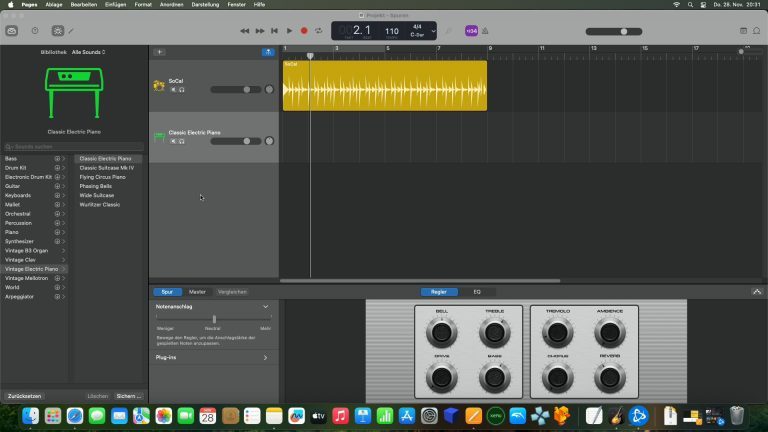Select the Classic Suitcase Mk IV patch
This screenshot has height=432, width=768.
coord(108,168)
